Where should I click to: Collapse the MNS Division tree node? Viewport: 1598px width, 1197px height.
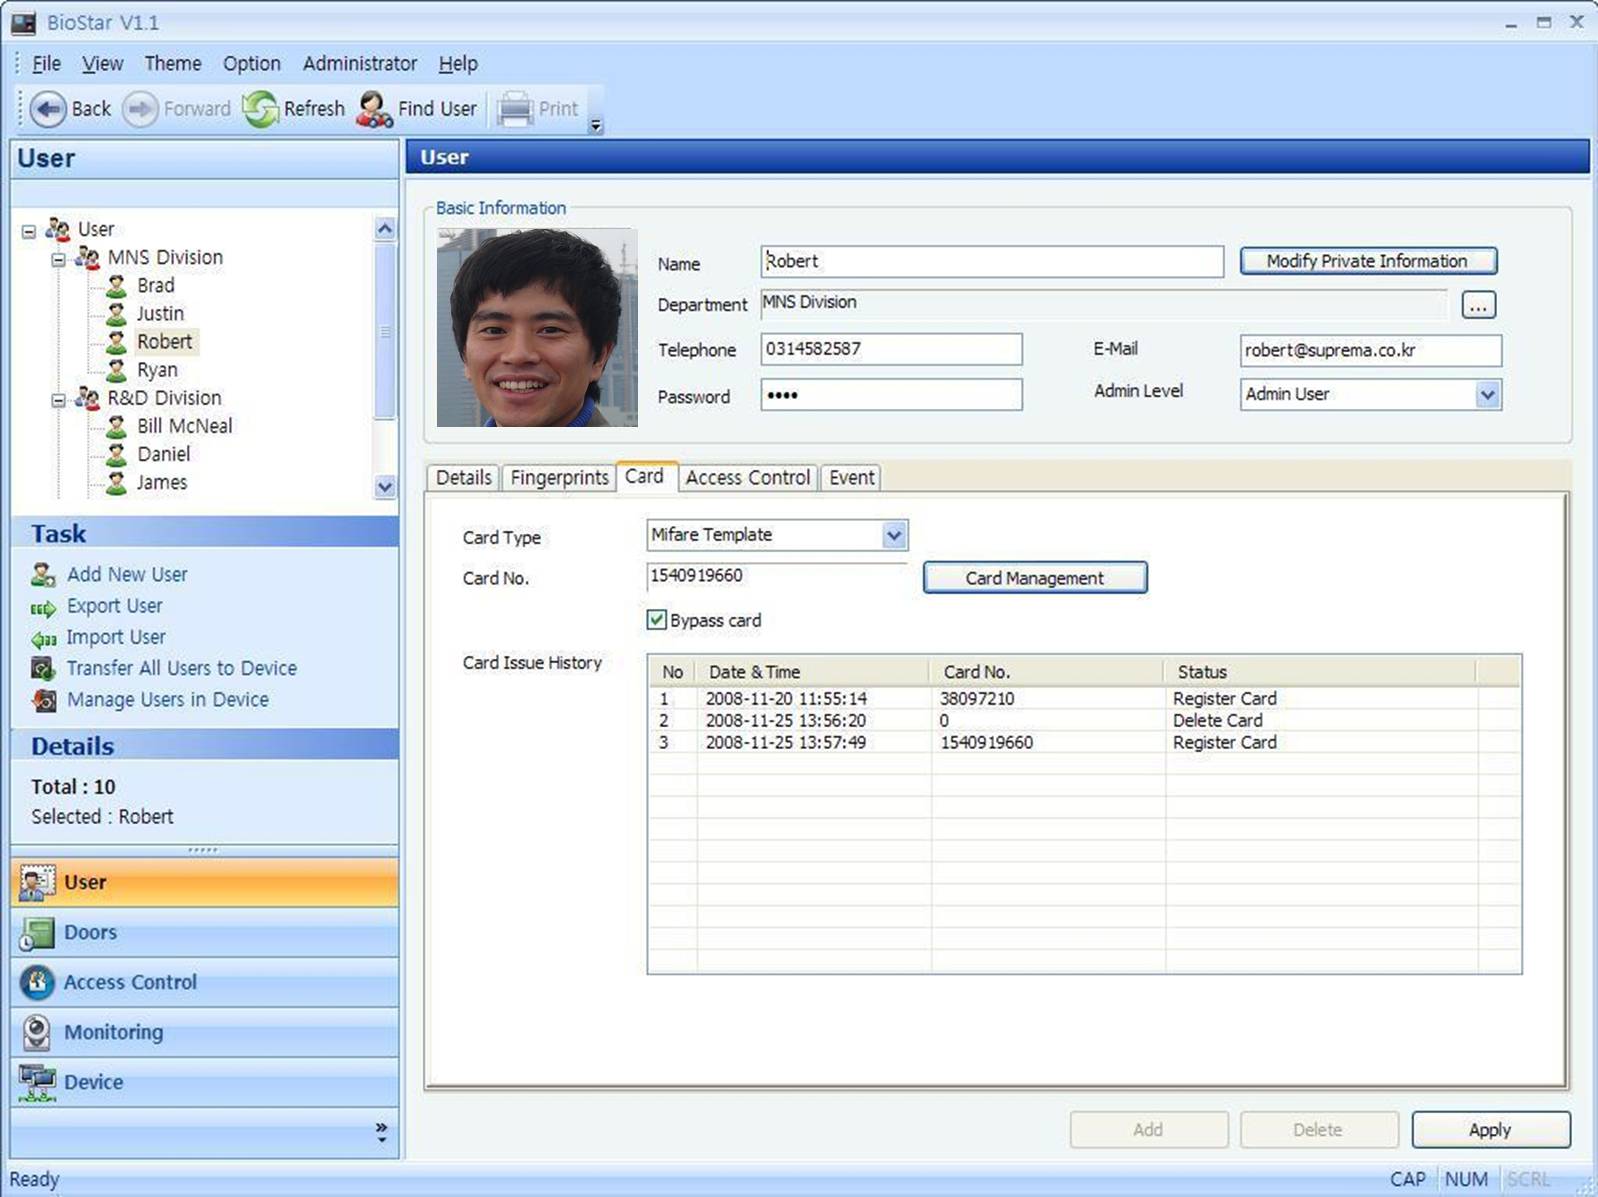pos(59,259)
